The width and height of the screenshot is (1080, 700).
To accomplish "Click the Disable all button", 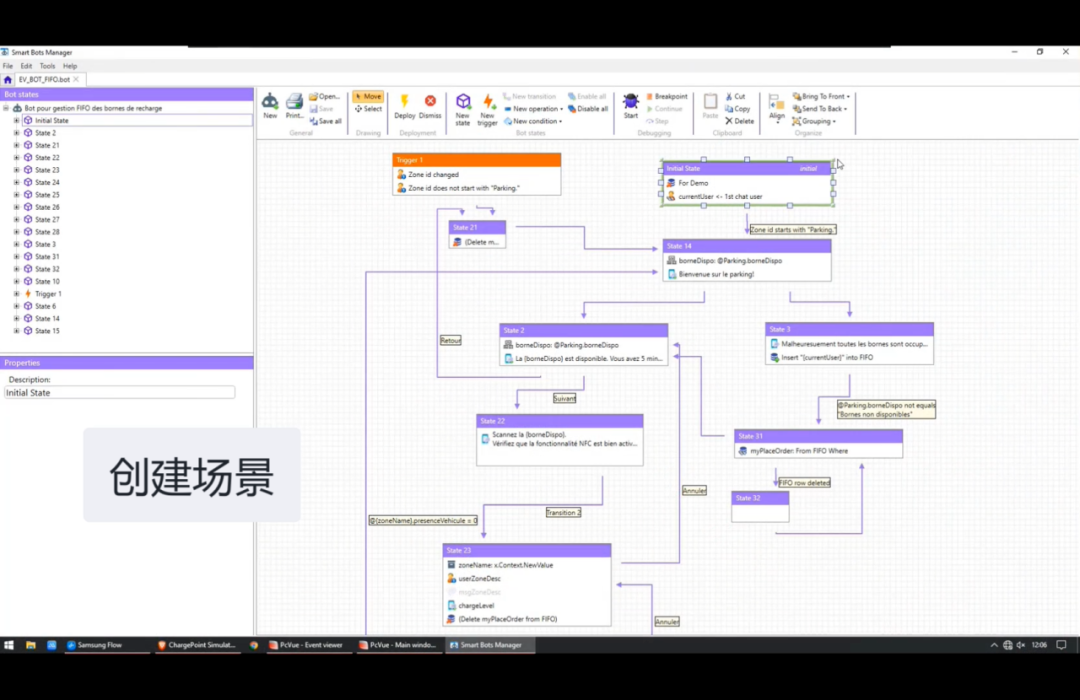I will point(588,109).
